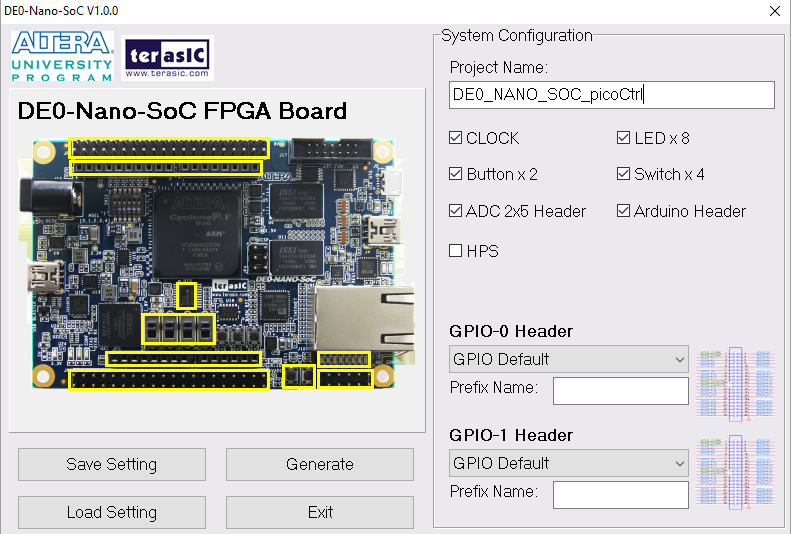
Task: Disable the Arduino Header option
Action: point(624,211)
